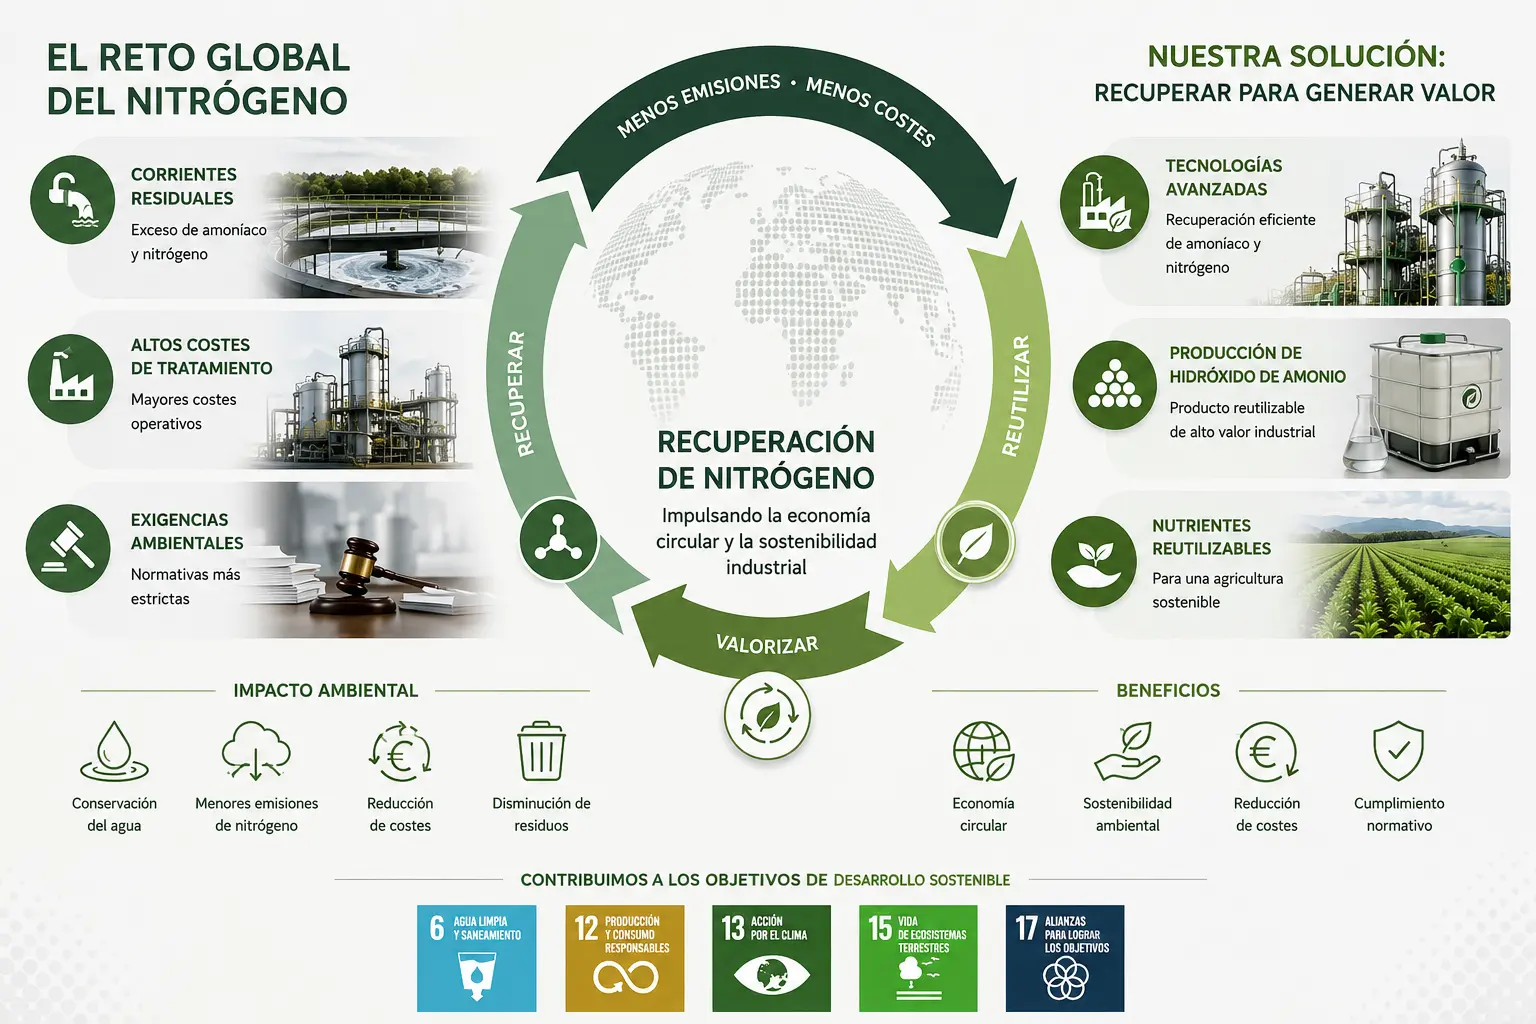The image size is (1536, 1024).
Task: Click the euro icon under Impacto Ambiental
Action: point(400,752)
